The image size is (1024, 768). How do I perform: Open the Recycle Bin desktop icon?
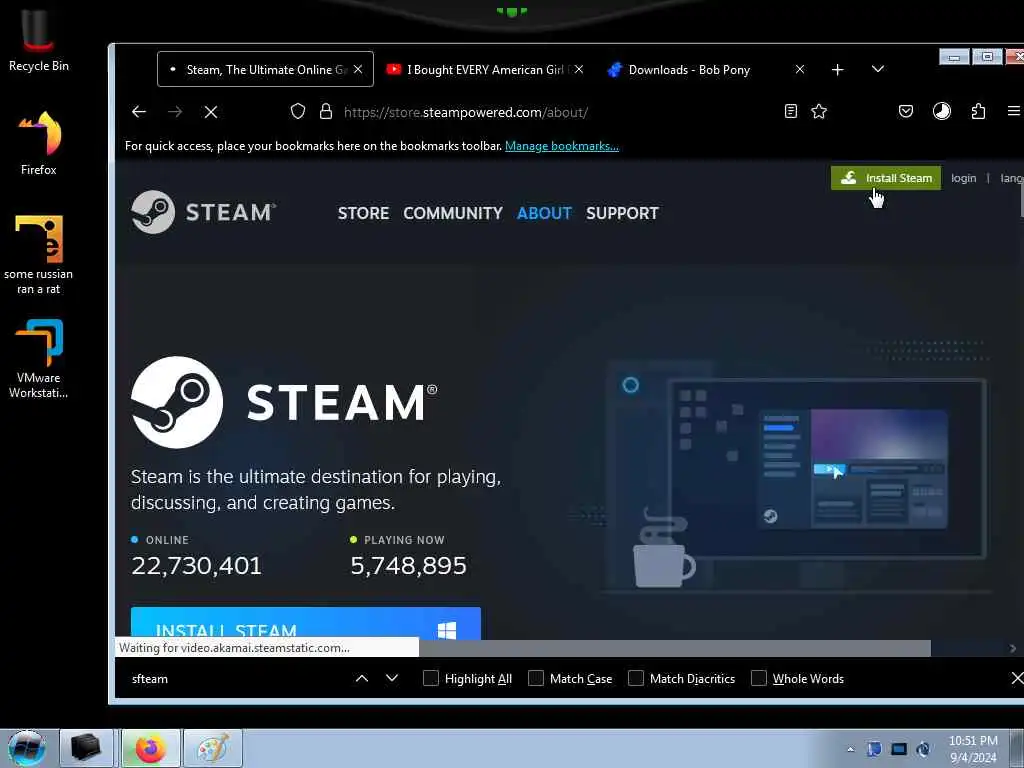point(38,39)
